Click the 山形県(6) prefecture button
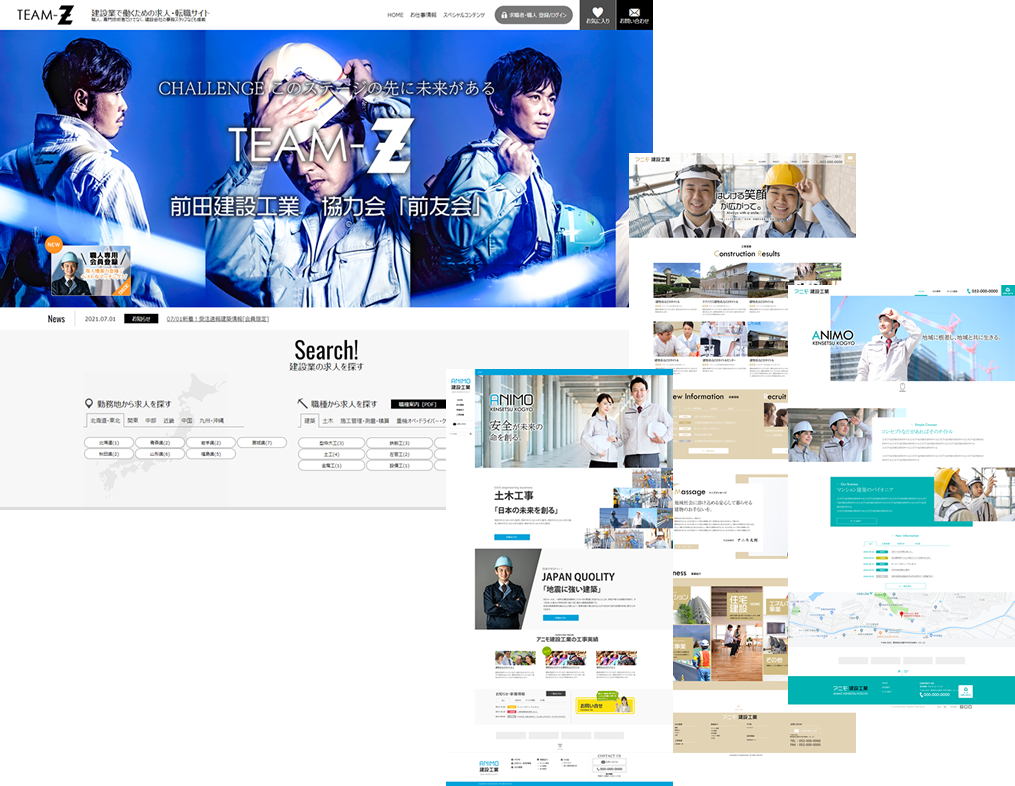This screenshot has width=1015, height=786. click(x=159, y=454)
